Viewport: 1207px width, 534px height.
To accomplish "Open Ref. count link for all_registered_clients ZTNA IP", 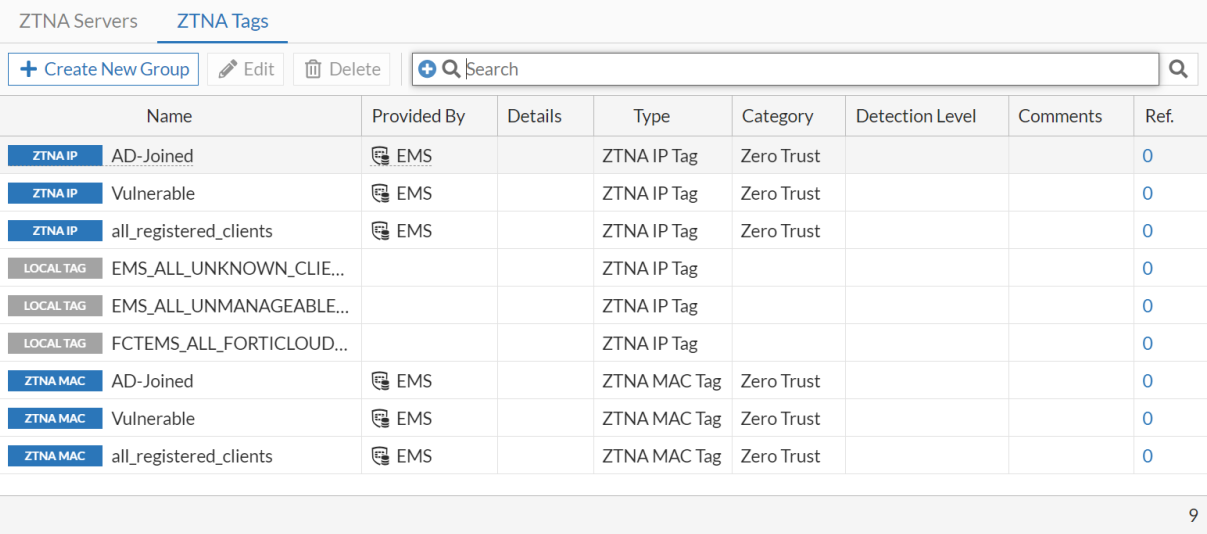I will pos(1147,231).
